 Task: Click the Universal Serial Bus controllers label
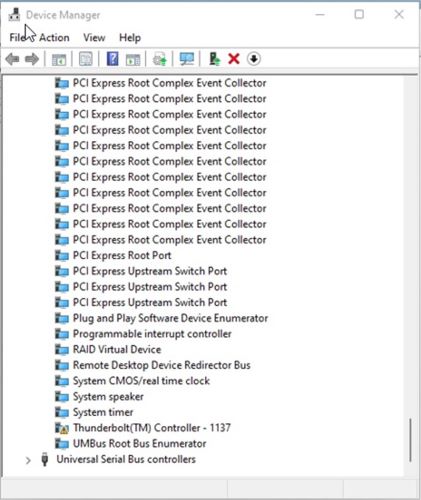click(126, 459)
